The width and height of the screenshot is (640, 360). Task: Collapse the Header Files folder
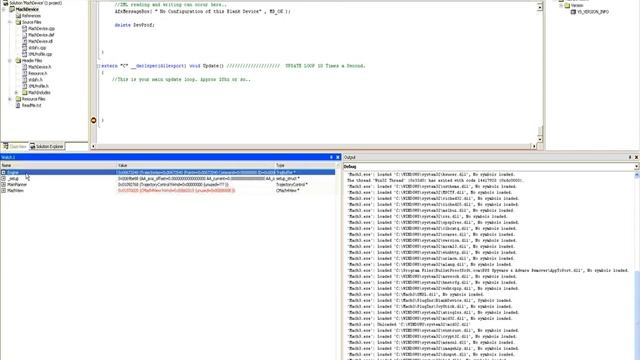10,60
